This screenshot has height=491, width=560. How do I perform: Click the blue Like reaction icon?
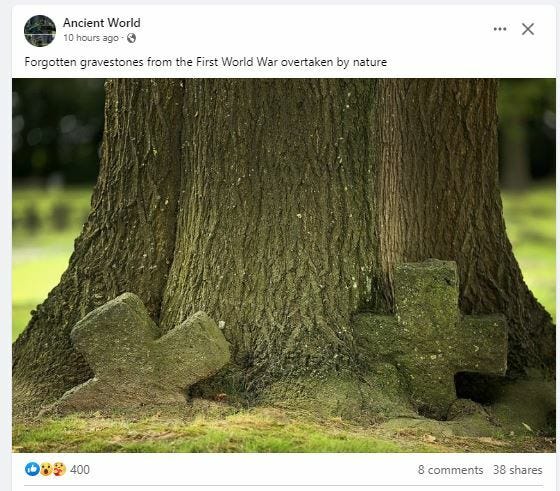(32, 469)
